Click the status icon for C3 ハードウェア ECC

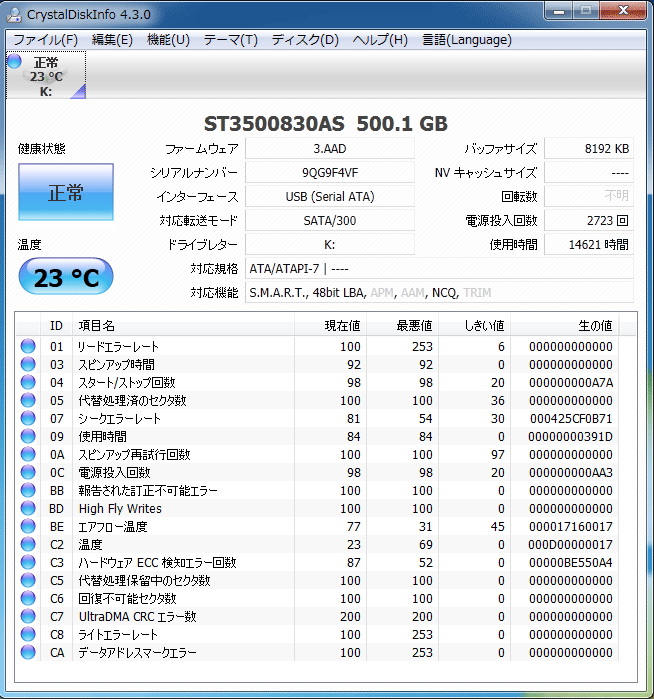tap(28, 562)
